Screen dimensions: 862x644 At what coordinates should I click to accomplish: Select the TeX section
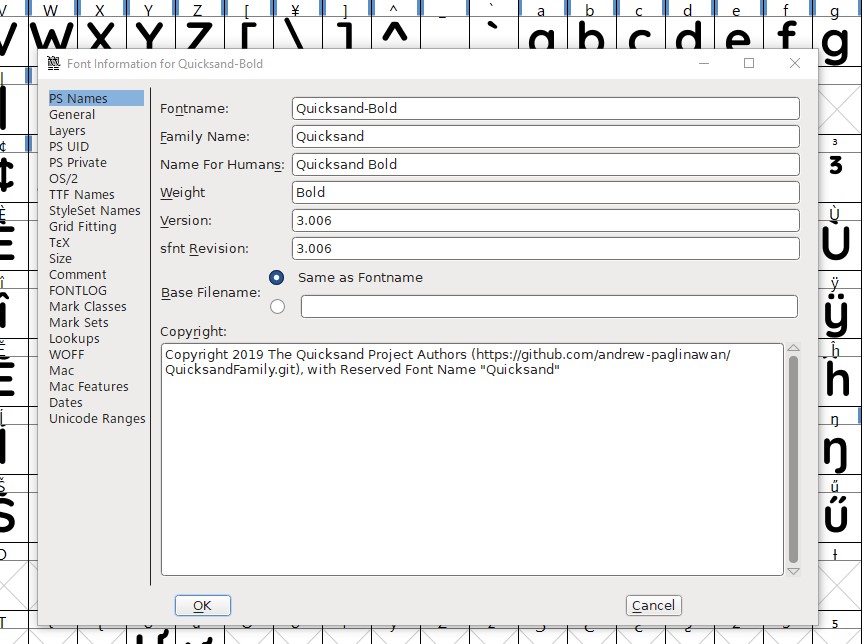[x=59, y=242]
